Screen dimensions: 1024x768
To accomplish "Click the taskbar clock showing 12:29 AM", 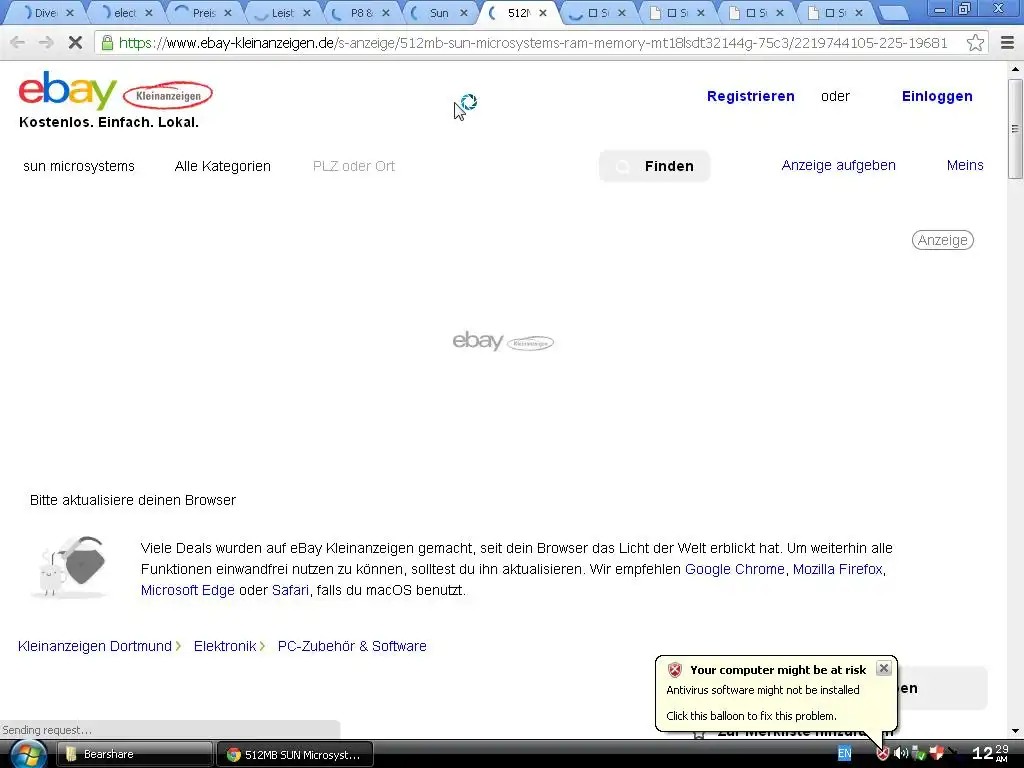I will (991, 753).
